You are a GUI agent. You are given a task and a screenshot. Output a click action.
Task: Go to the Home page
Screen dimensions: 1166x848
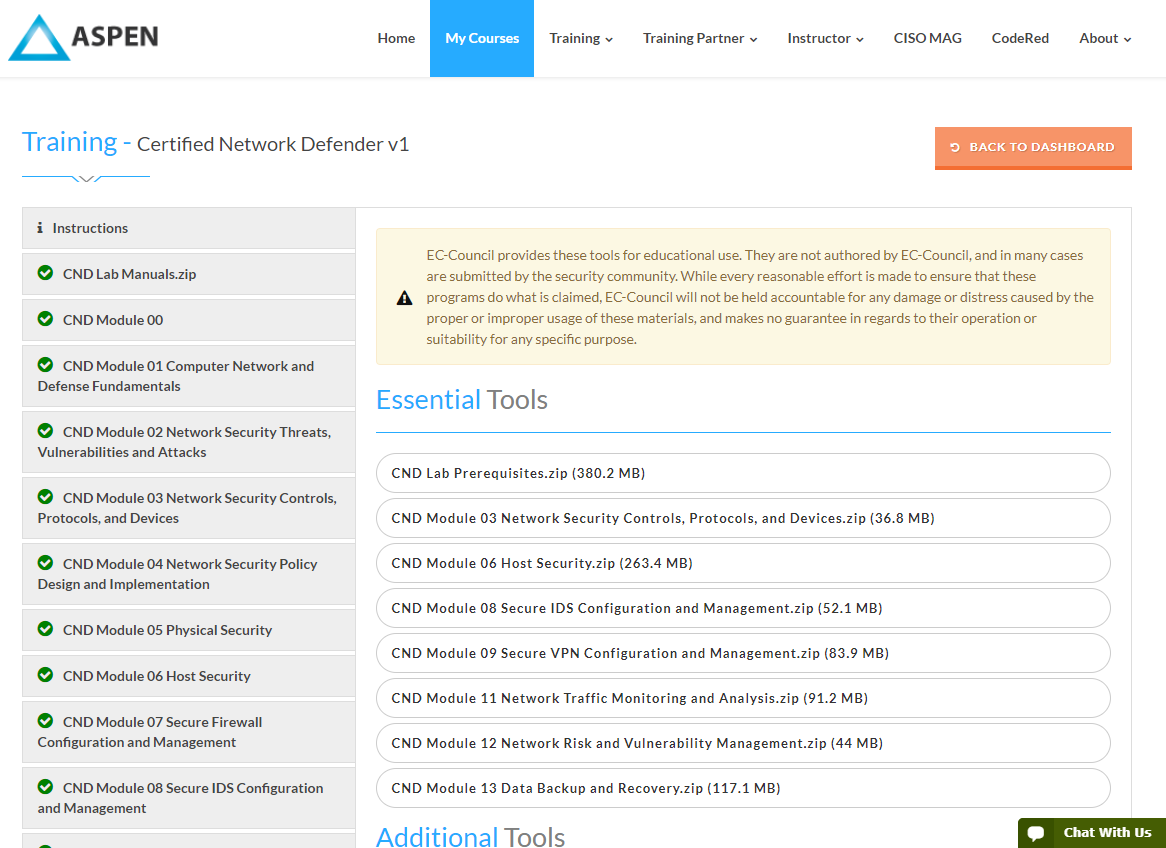pyautogui.click(x=396, y=39)
